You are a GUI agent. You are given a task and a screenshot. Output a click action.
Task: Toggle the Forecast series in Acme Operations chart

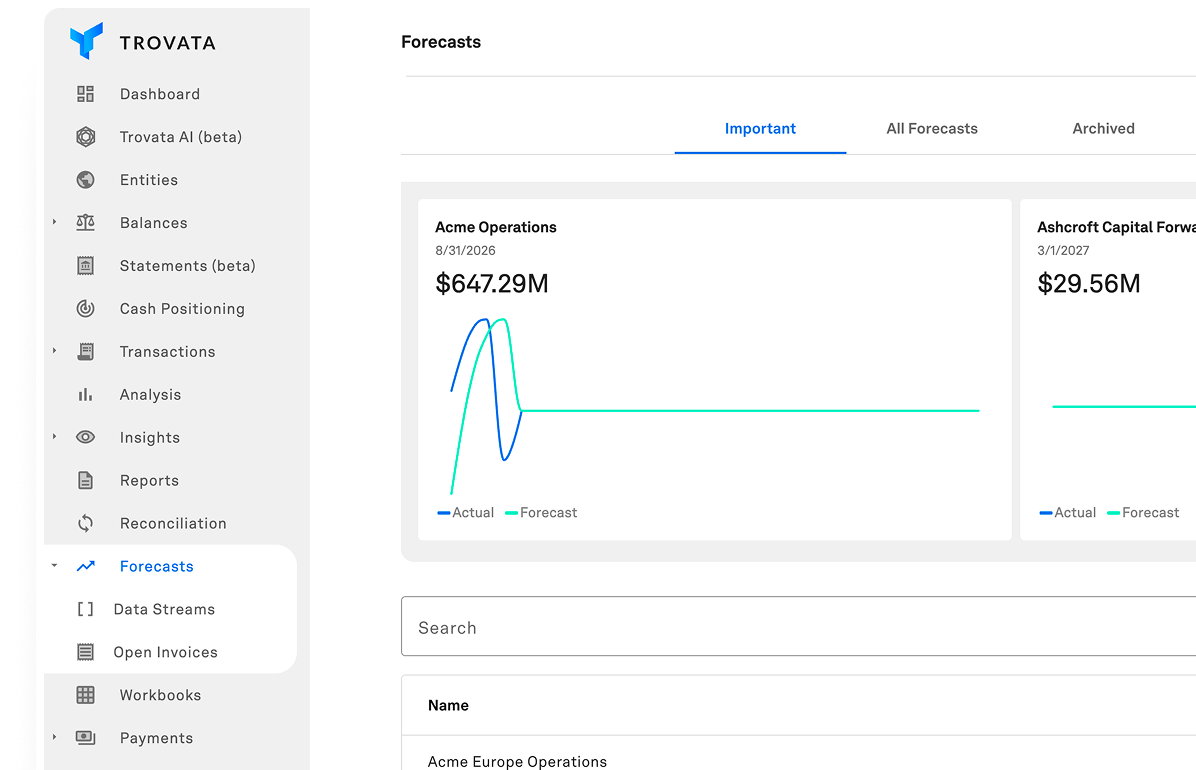(x=540, y=512)
